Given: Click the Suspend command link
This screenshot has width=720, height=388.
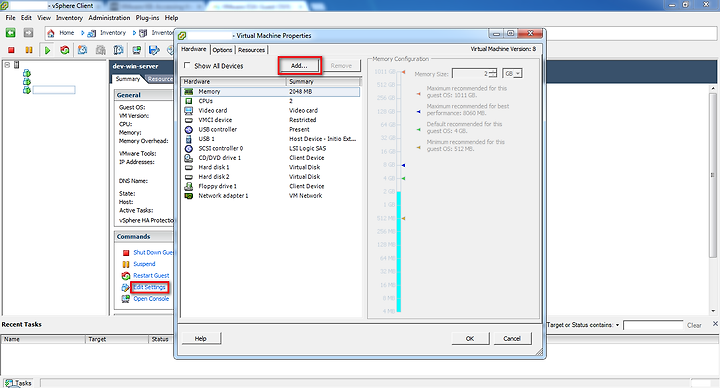Looking at the screenshot, I should pyautogui.click(x=144, y=264).
